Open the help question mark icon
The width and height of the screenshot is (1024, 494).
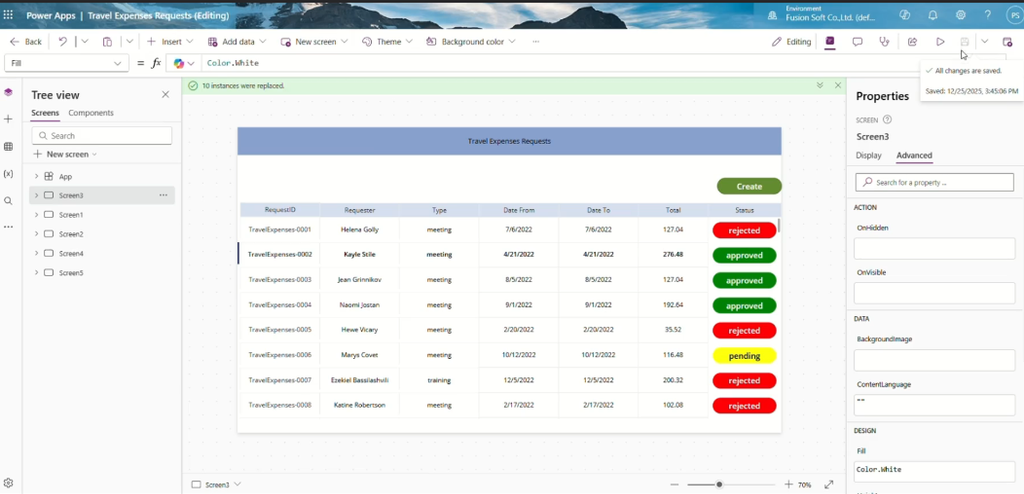pyautogui.click(x=987, y=15)
